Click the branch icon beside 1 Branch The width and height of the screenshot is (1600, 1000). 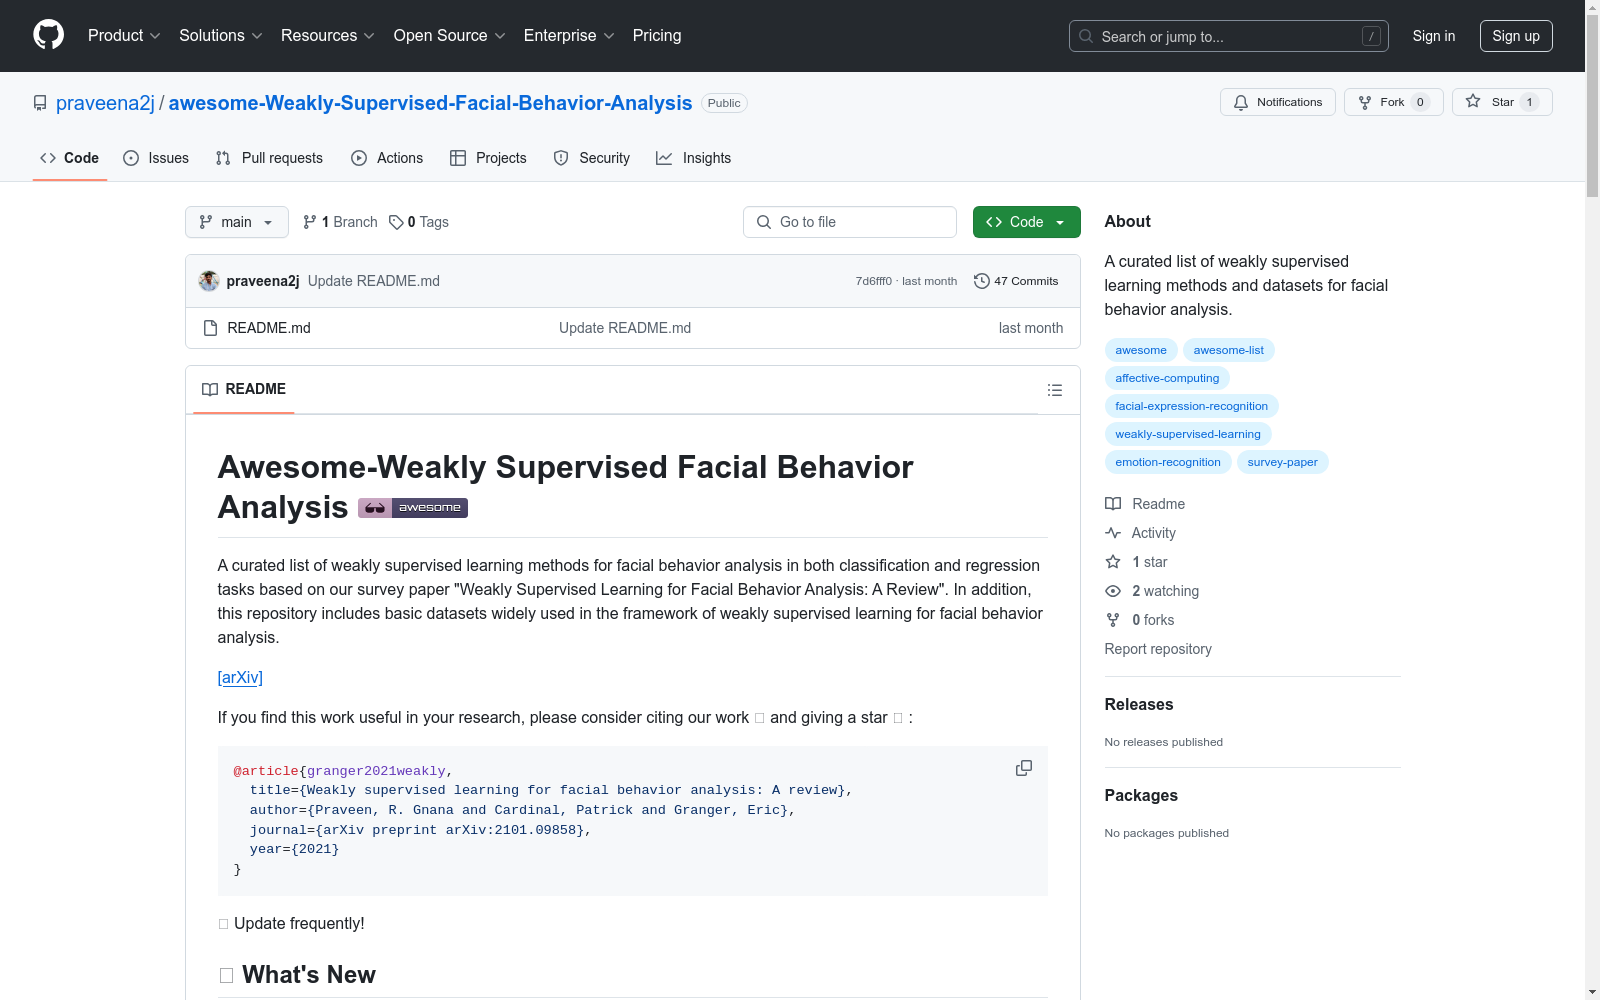[310, 222]
